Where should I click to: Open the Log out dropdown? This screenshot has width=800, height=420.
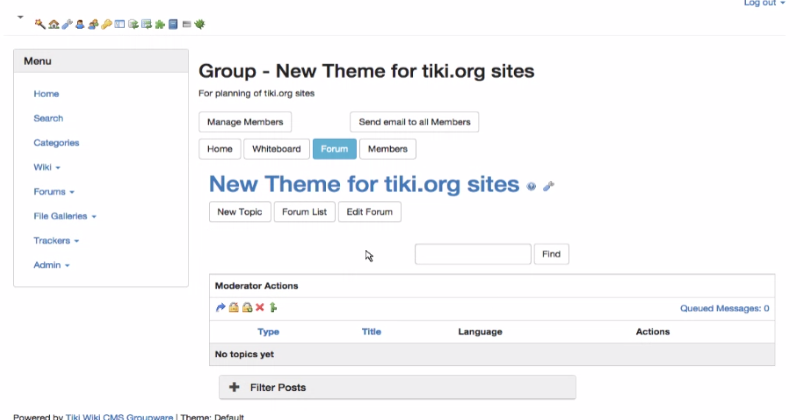[764, 3]
